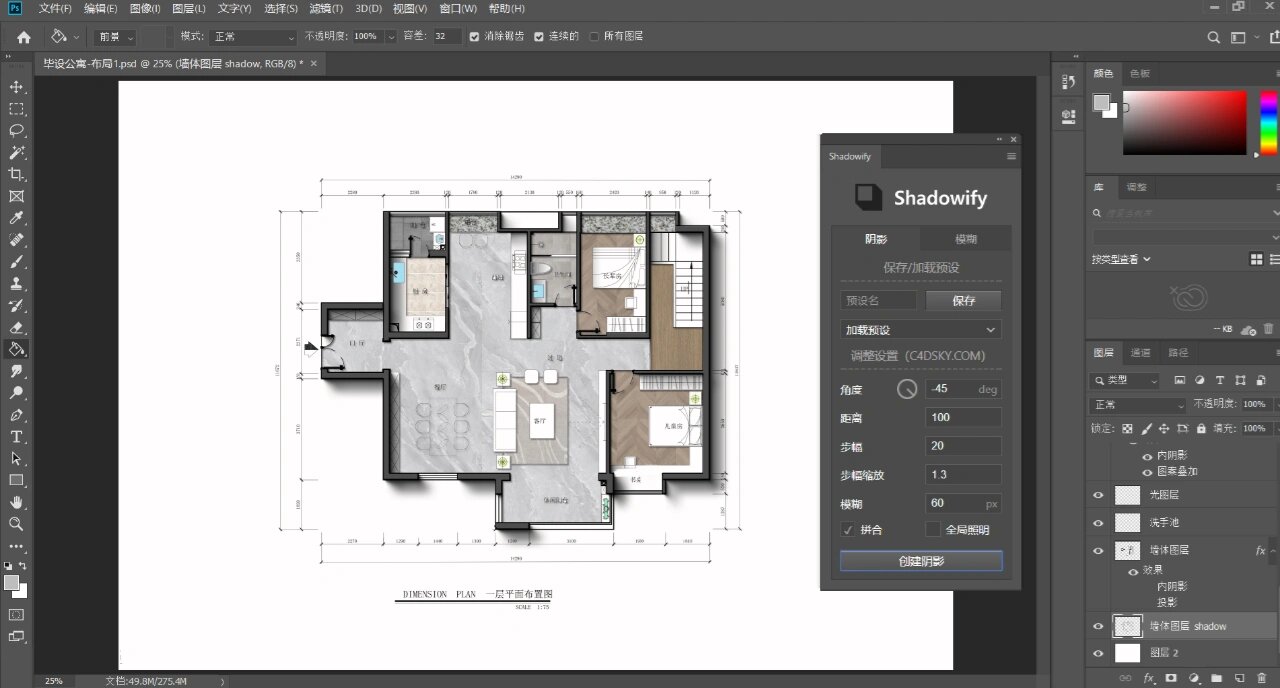Select the Eraser tool
The width and height of the screenshot is (1280, 688).
point(17,327)
